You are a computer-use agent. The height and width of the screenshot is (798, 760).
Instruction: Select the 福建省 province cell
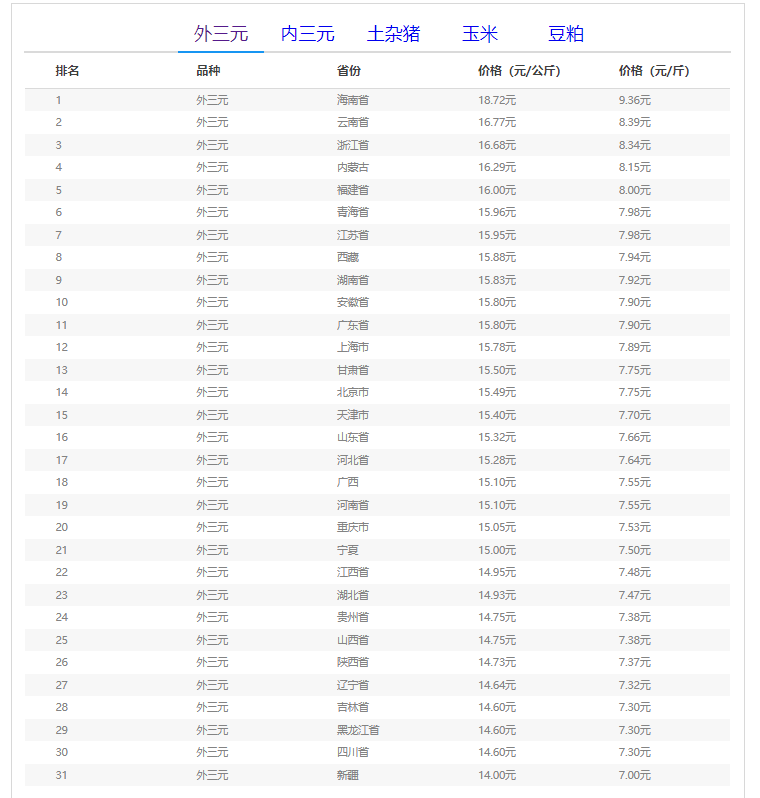[x=353, y=190]
